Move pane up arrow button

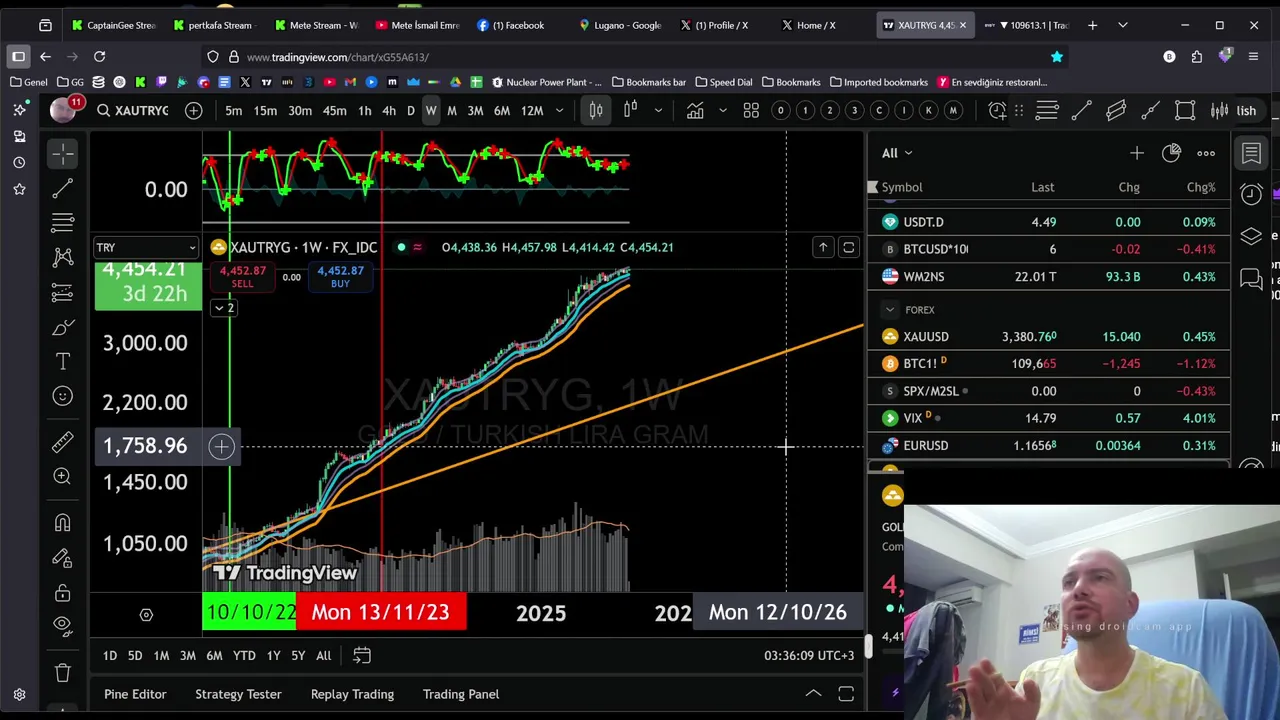(x=823, y=247)
